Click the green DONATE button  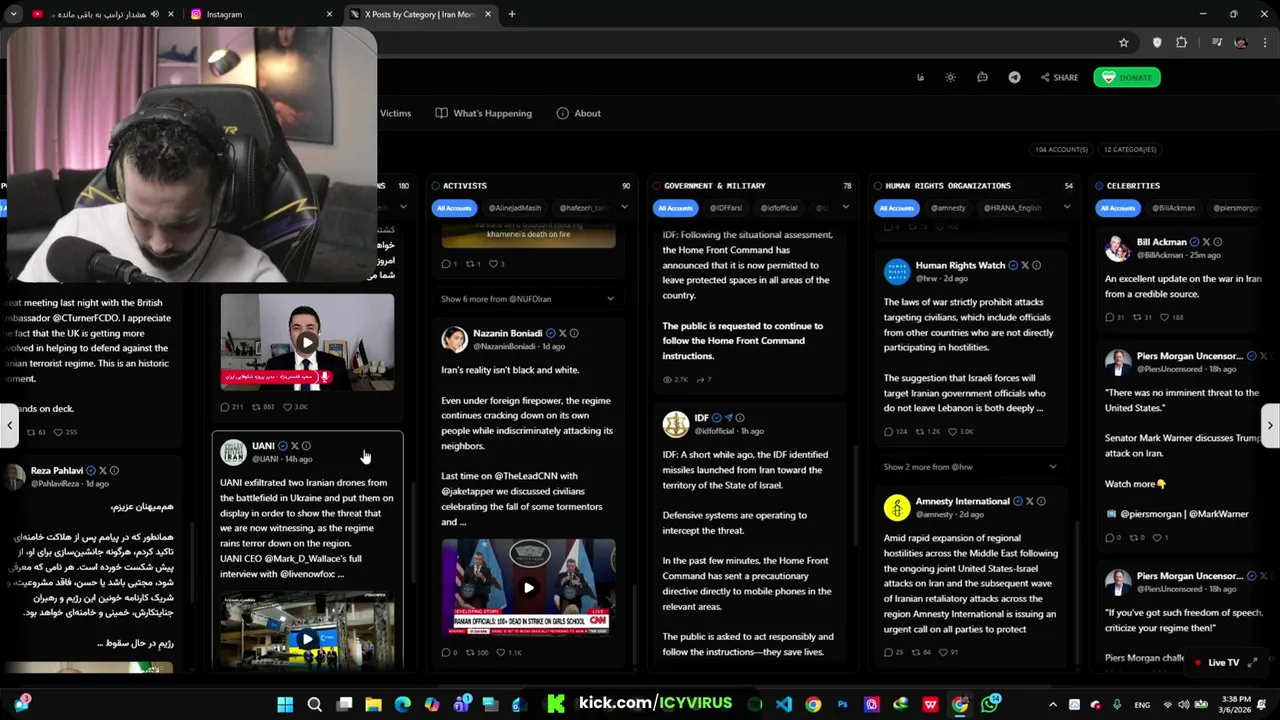pyautogui.click(x=1127, y=77)
